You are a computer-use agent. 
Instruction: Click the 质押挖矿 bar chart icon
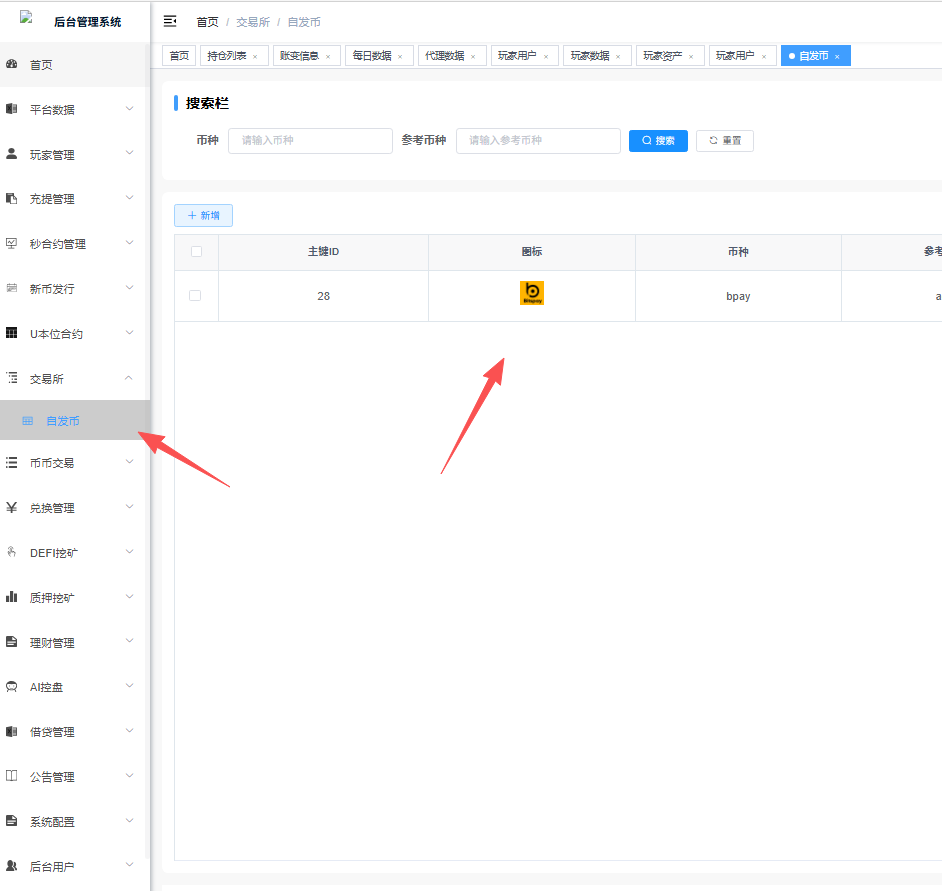(12, 597)
